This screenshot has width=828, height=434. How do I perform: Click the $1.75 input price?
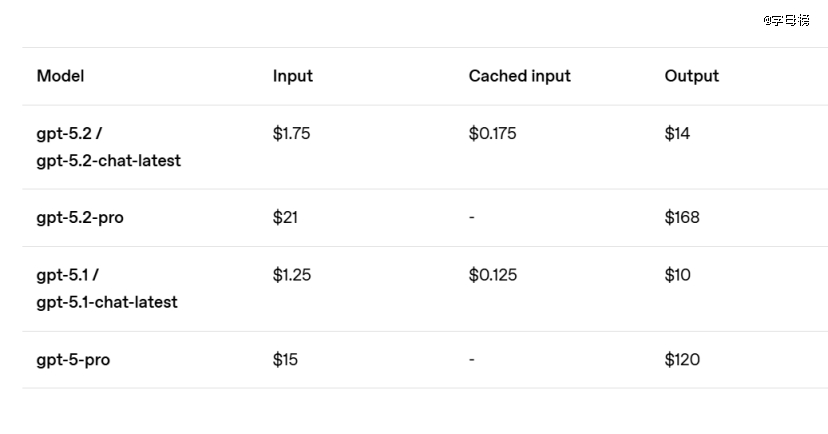291,133
